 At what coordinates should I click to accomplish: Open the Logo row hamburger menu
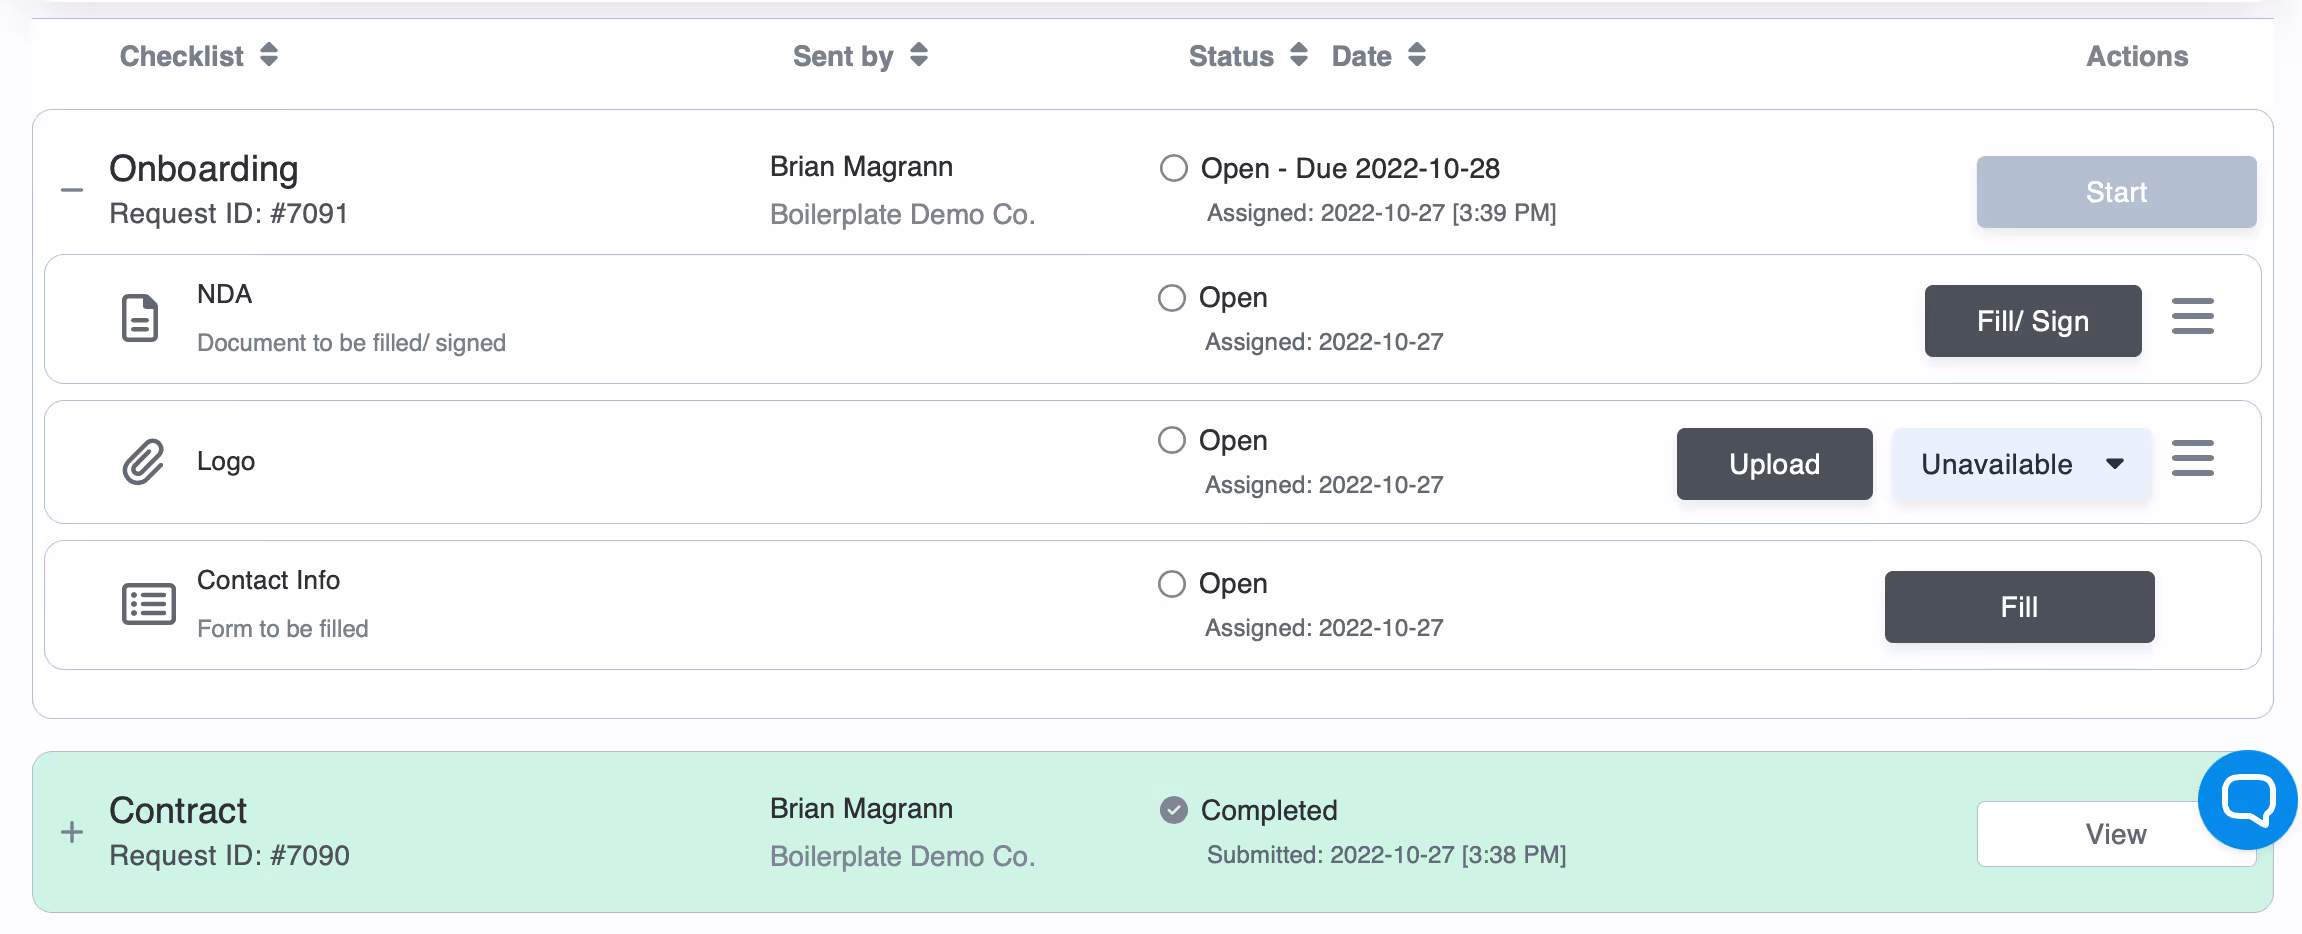pyautogui.click(x=2193, y=458)
